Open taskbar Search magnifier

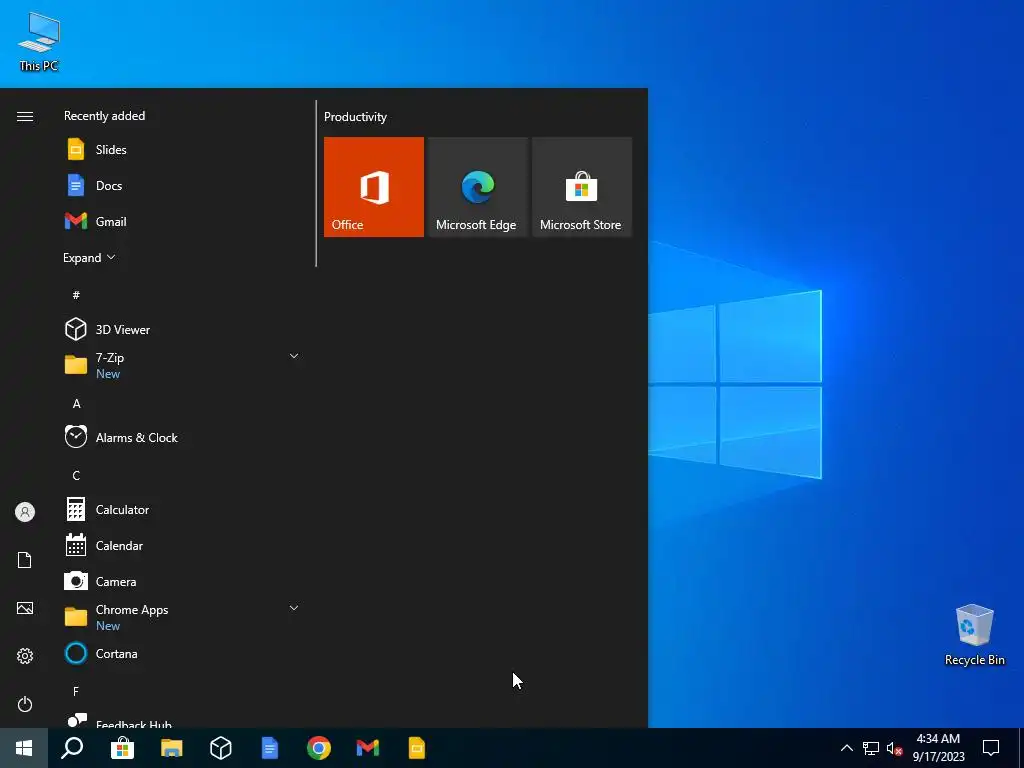72,748
